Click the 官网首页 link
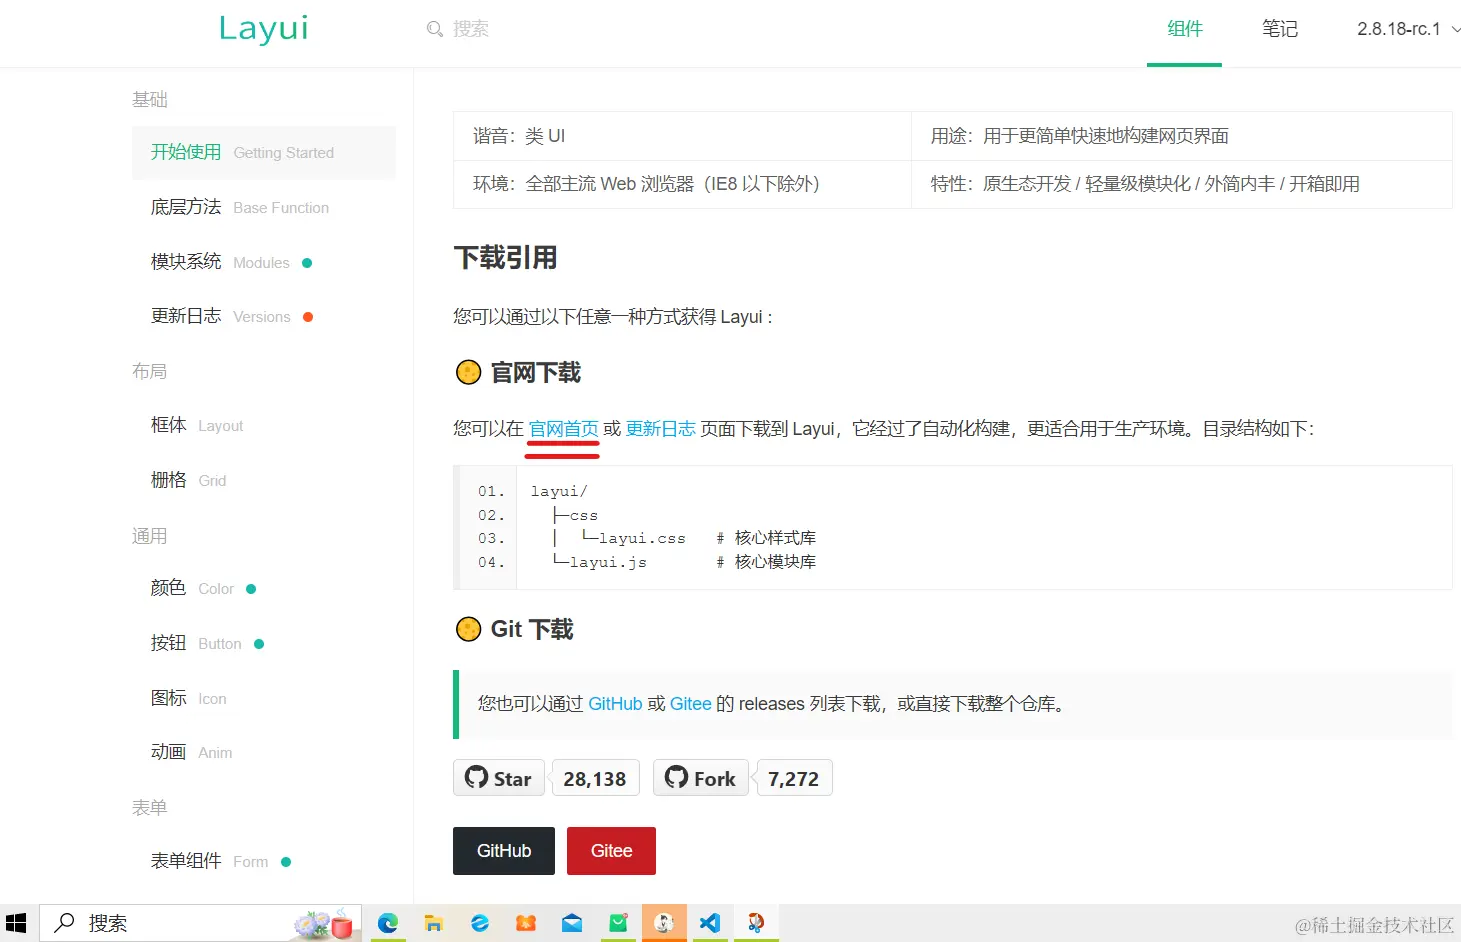1461x942 pixels. 563,429
